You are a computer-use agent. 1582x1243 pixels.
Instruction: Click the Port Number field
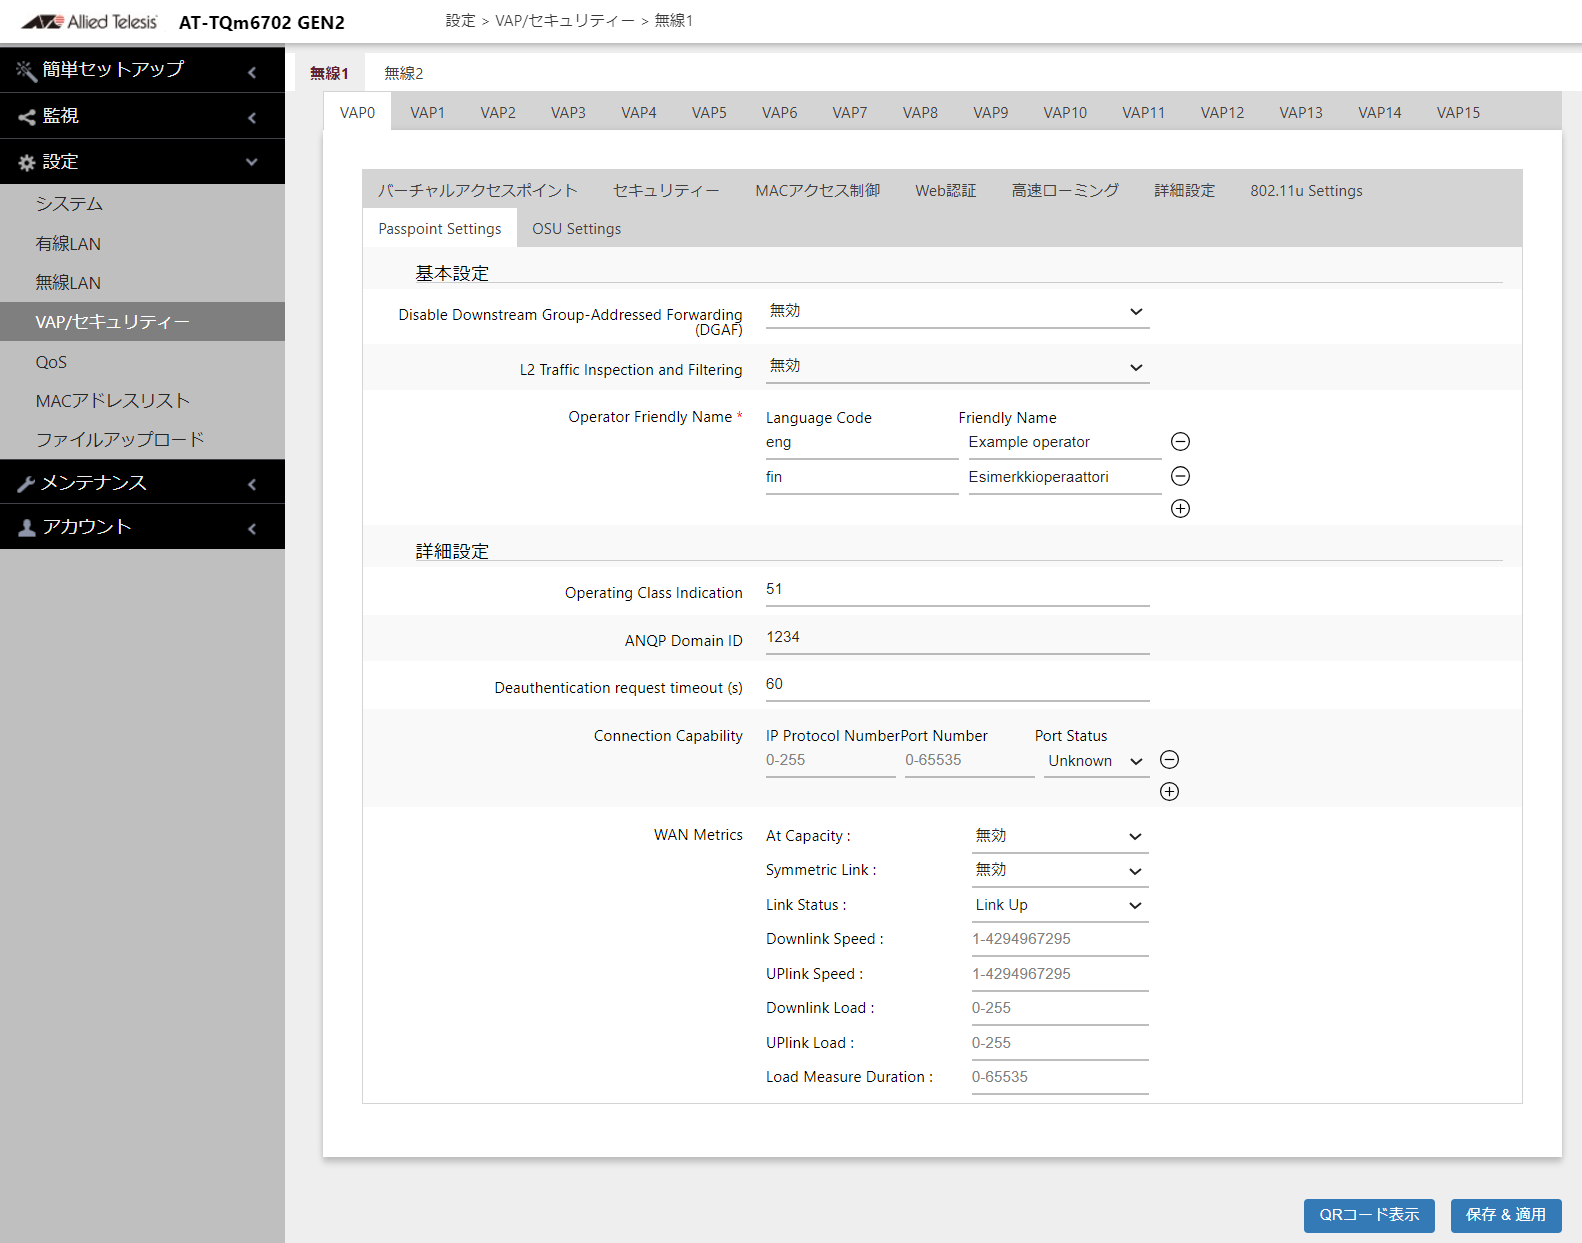[969, 761]
